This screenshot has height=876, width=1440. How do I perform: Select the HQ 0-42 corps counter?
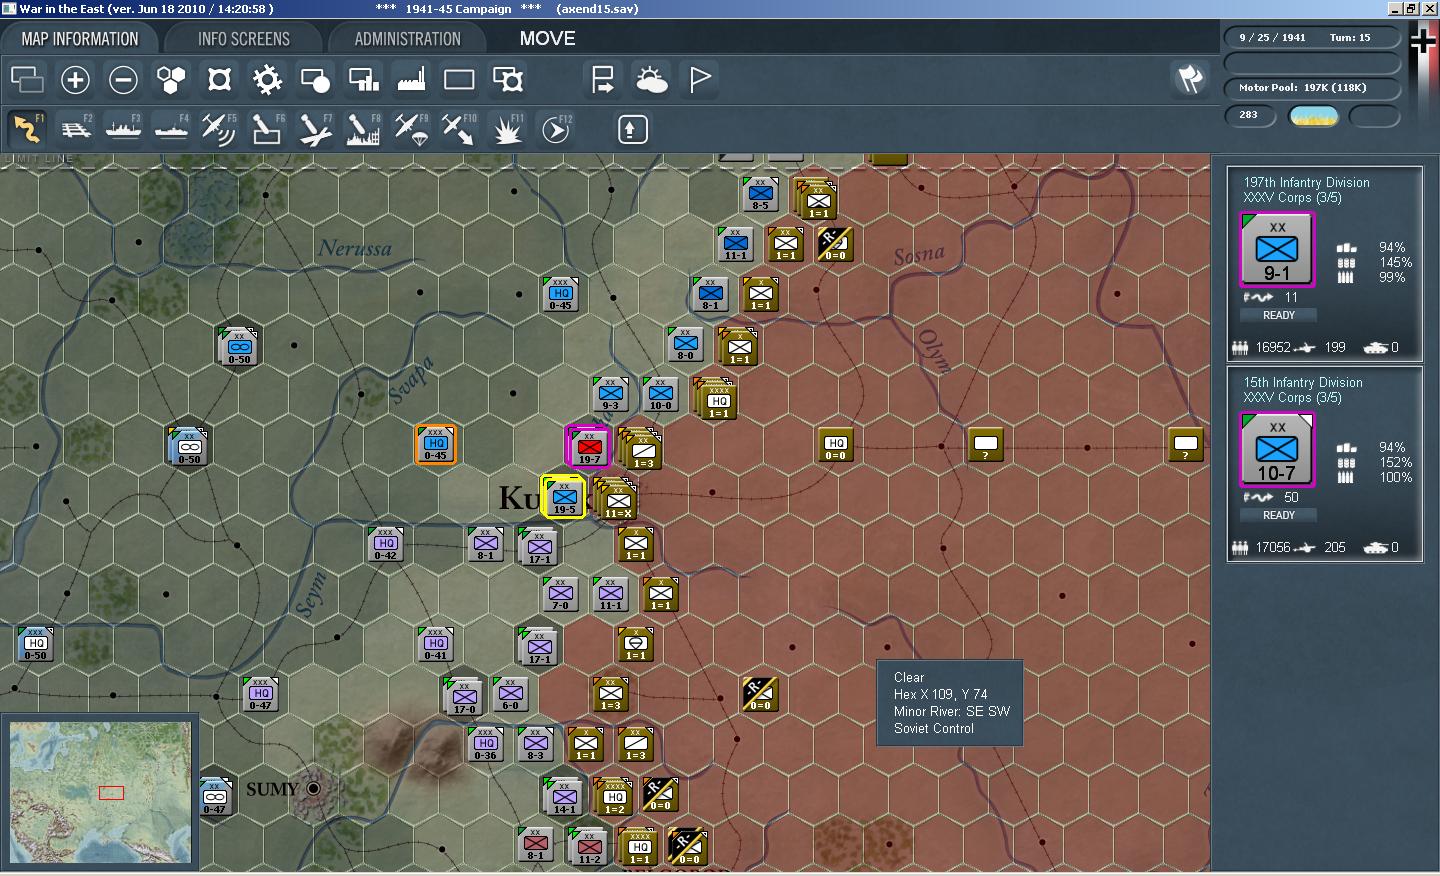coord(385,544)
